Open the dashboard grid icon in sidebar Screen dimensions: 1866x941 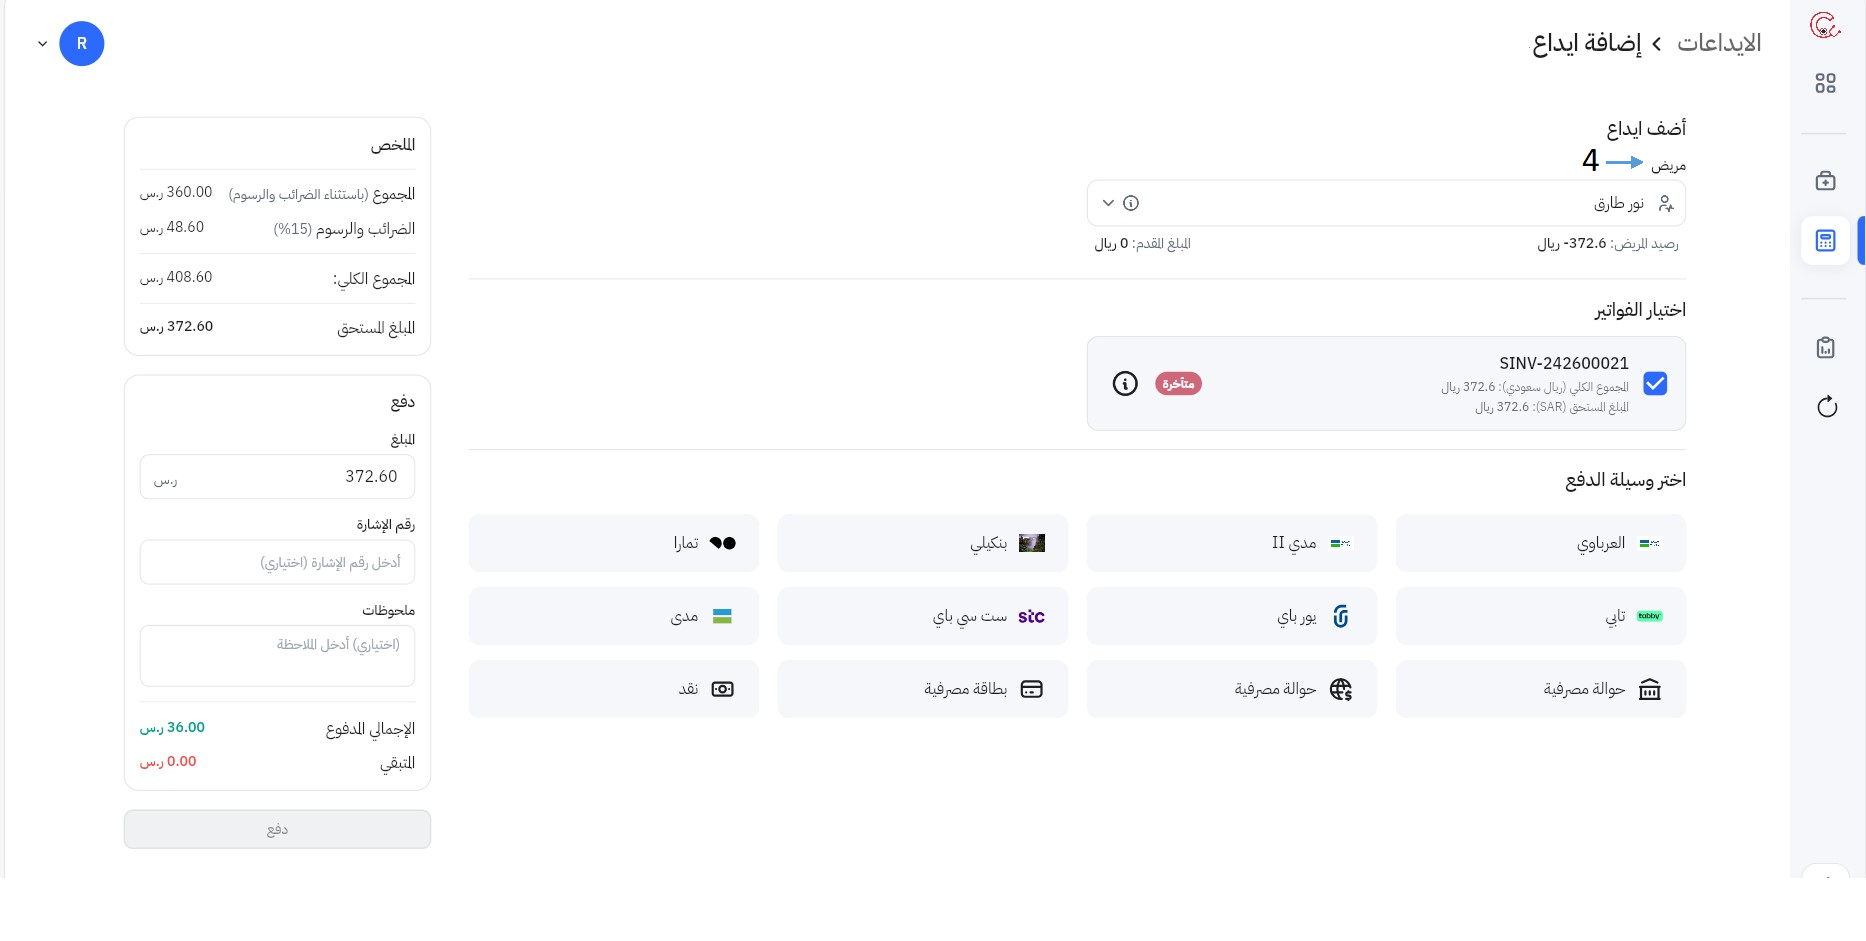coord(1825,83)
